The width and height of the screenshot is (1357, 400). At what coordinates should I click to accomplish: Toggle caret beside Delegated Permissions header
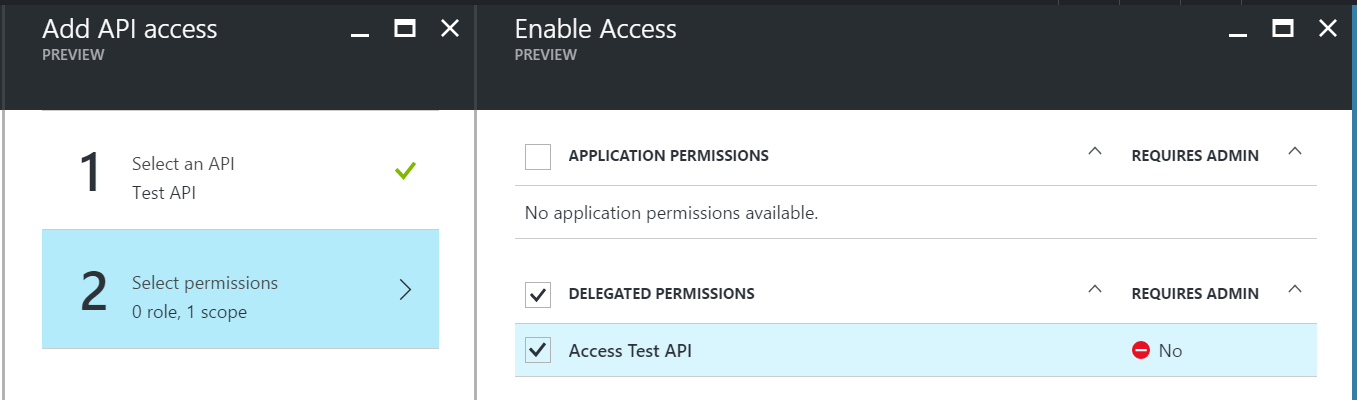tap(1094, 290)
